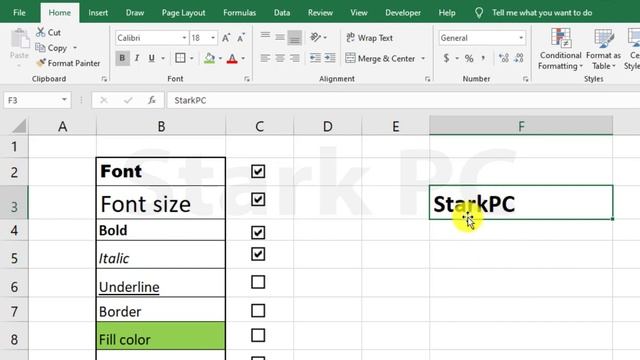Click Wrap Text button
Screen dimensions: 640x360
point(369,38)
